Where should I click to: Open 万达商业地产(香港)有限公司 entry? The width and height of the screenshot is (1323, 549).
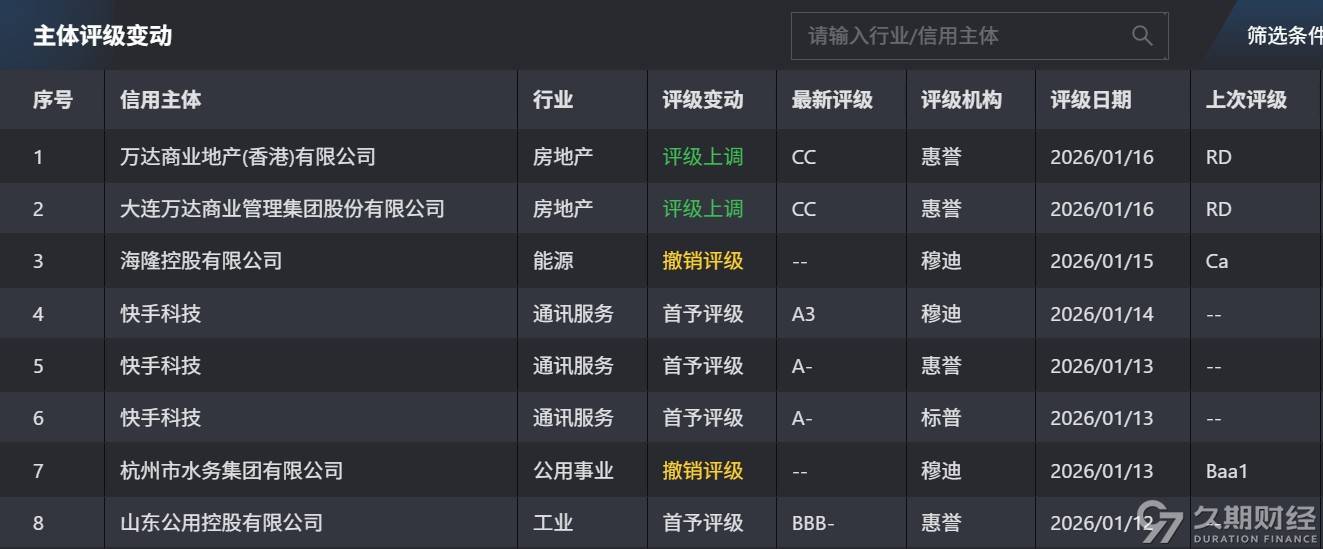[248, 157]
